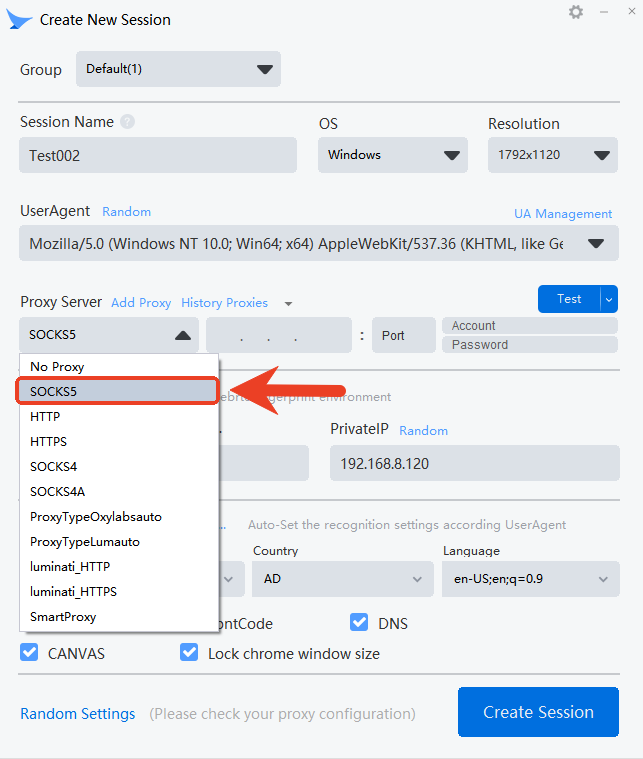The height and width of the screenshot is (759, 643).
Task: Click the Random Settings link
Action: [78, 714]
